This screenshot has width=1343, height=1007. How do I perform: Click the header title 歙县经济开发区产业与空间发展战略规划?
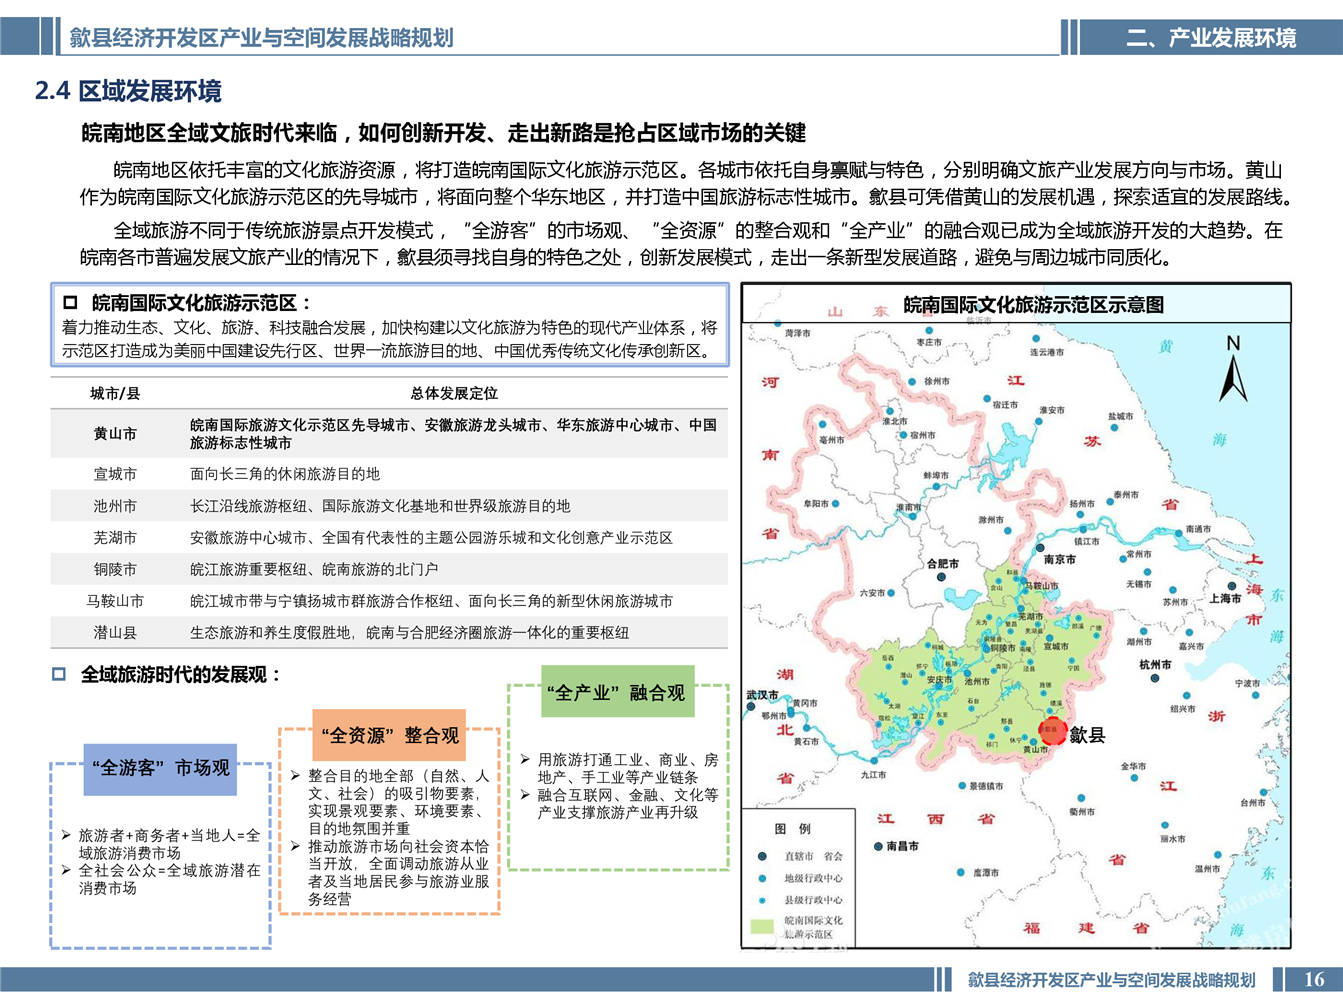pos(262,38)
